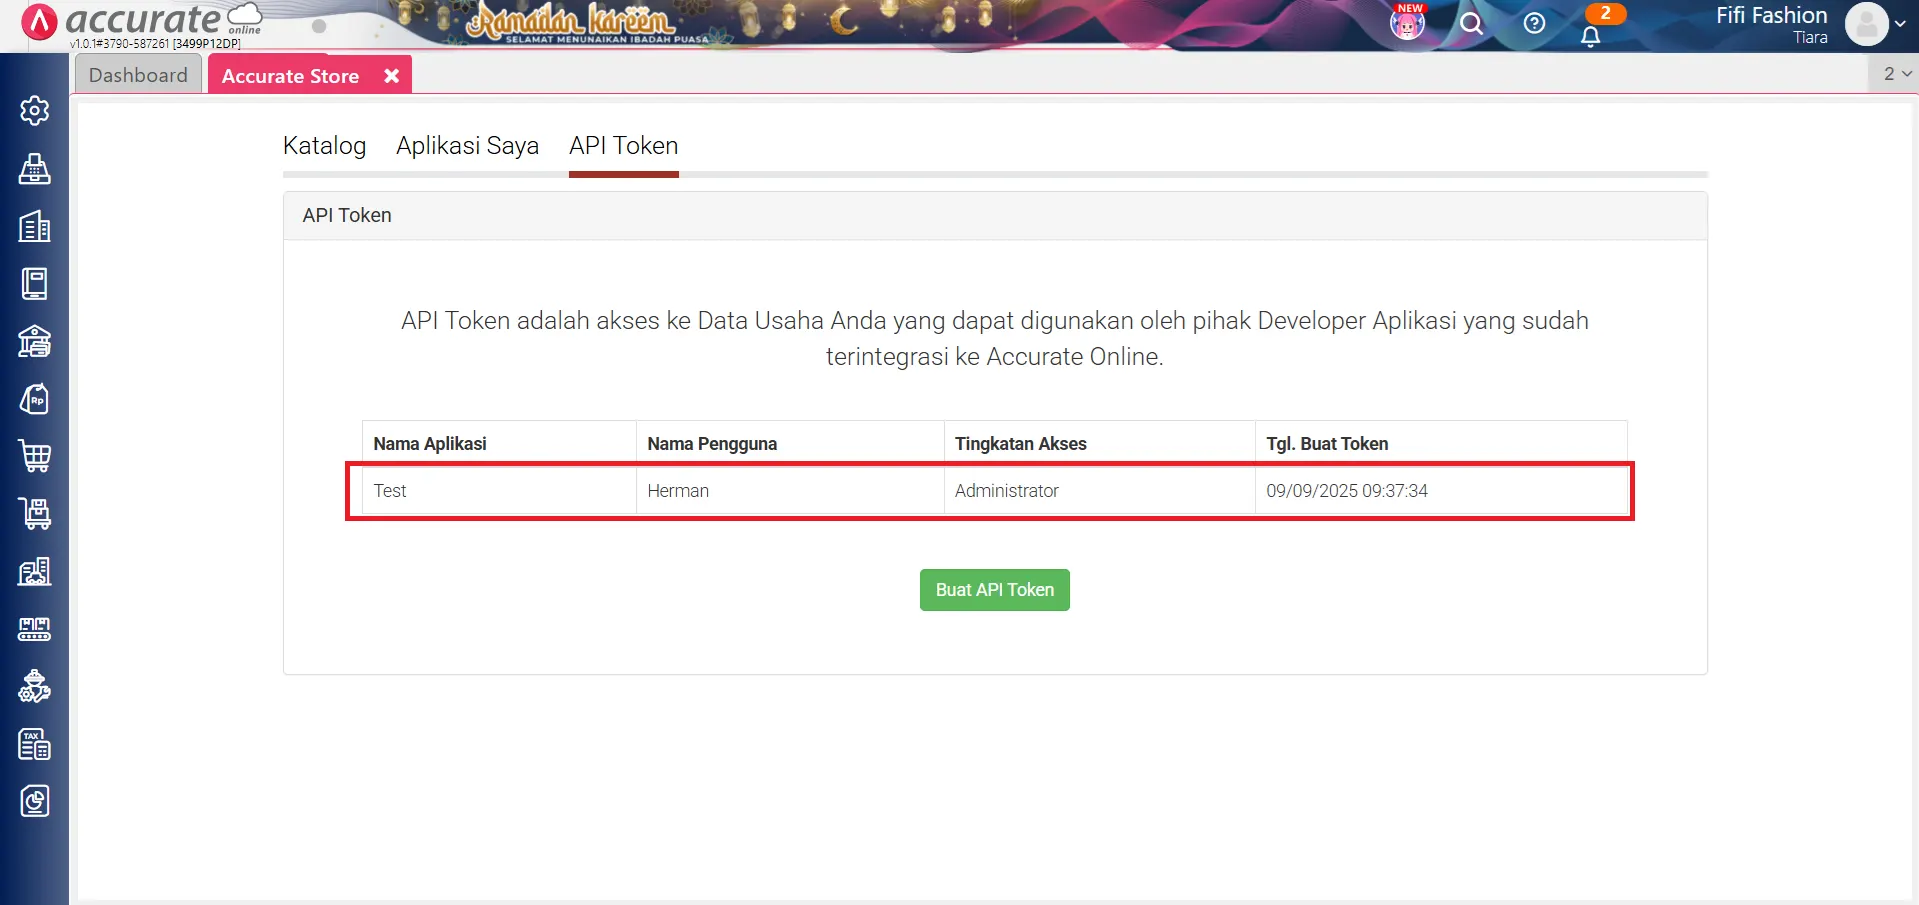
Task: Switch to the Katalog tab
Action: coord(324,146)
